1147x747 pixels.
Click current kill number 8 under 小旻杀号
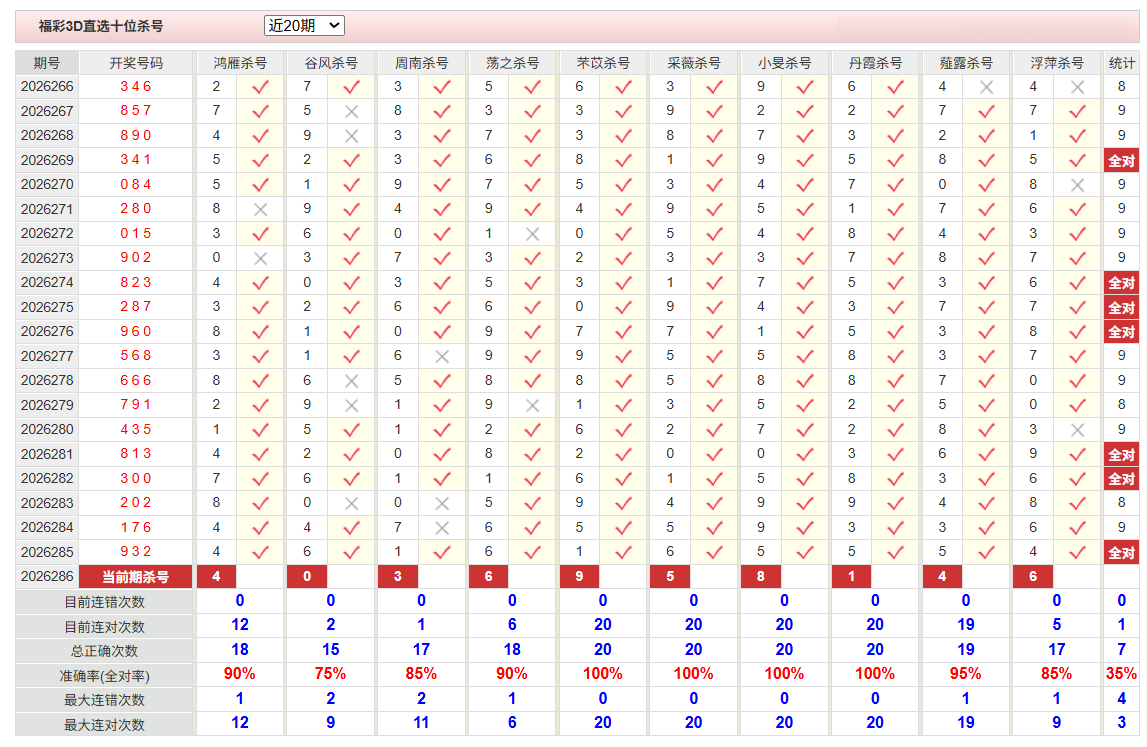[x=761, y=577]
